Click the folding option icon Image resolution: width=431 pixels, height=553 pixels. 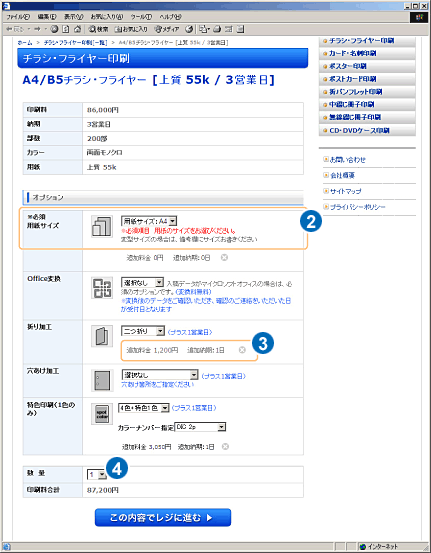(102, 336)
